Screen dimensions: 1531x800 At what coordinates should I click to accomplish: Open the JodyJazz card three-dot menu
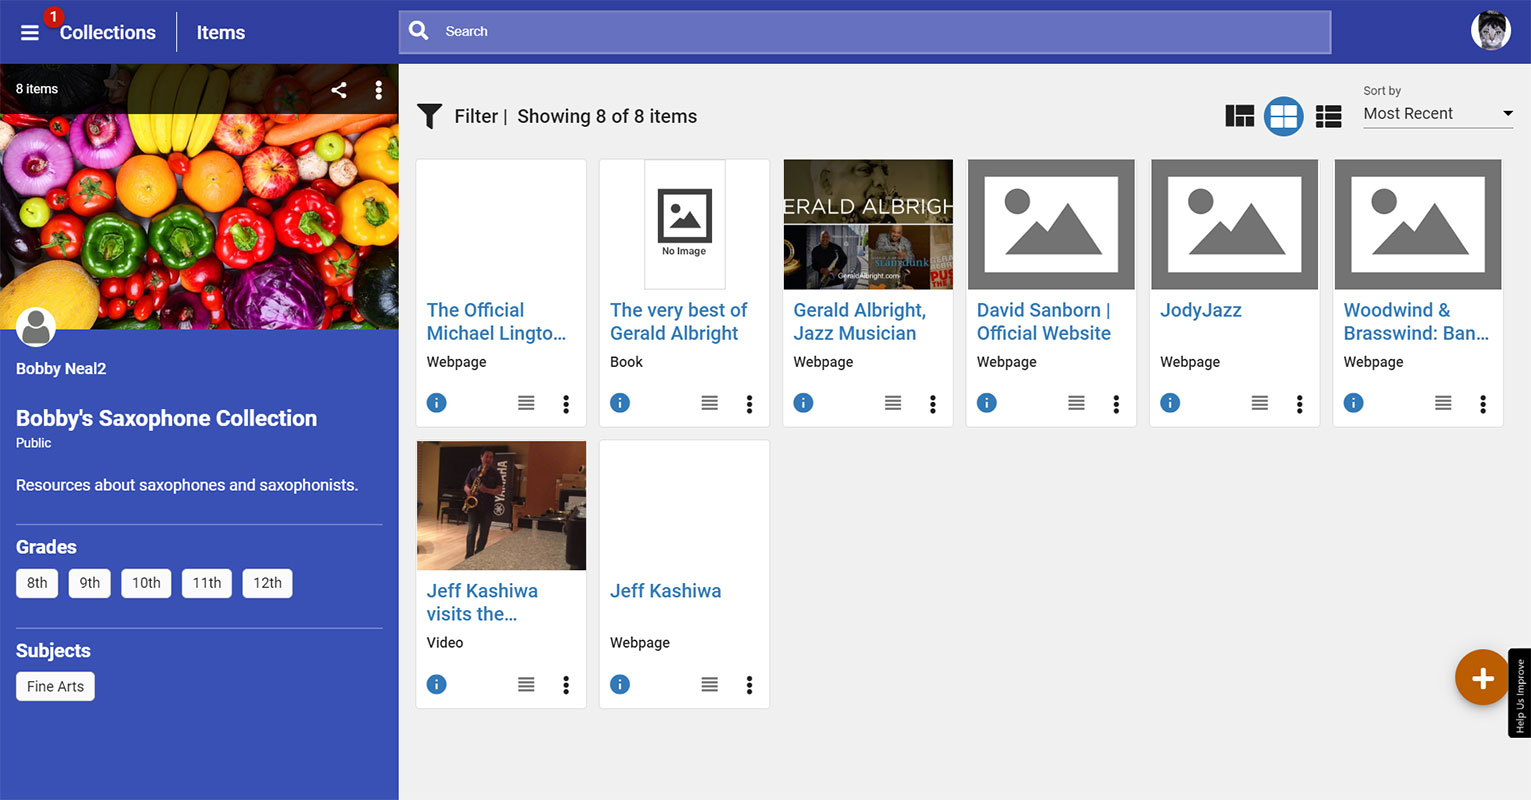[1299, 404]
